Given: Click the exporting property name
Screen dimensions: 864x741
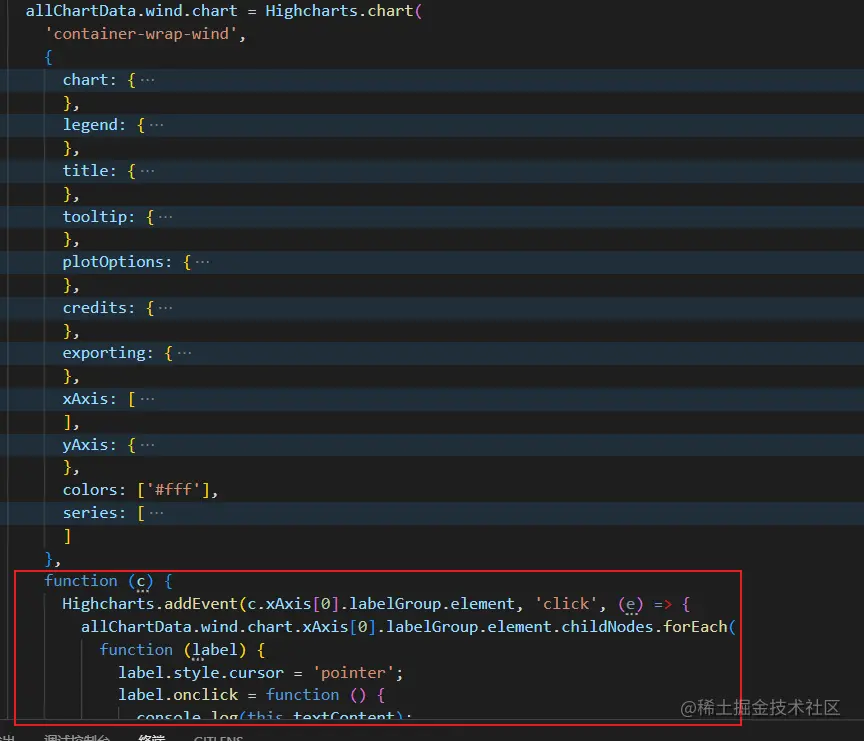Looking at the screenshot, I should point(104,353).
